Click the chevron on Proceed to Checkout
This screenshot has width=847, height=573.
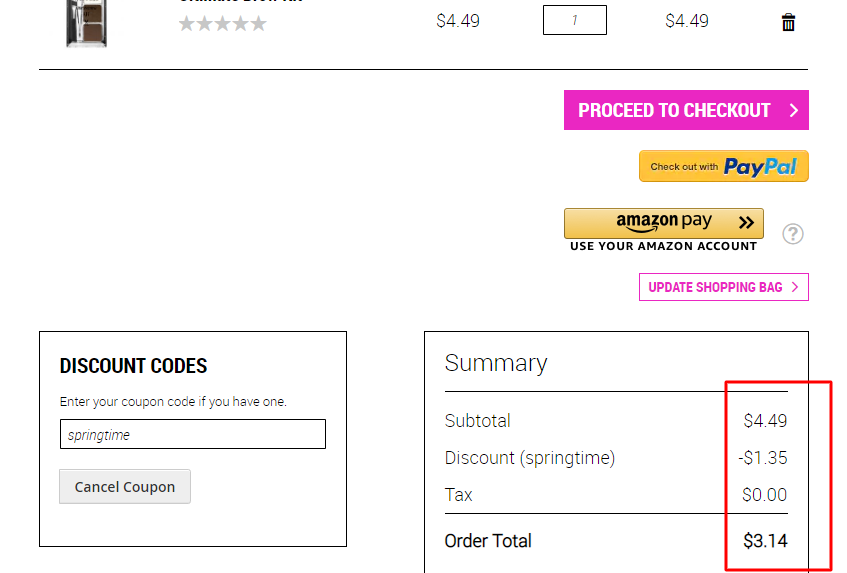[x=794, y=110]
